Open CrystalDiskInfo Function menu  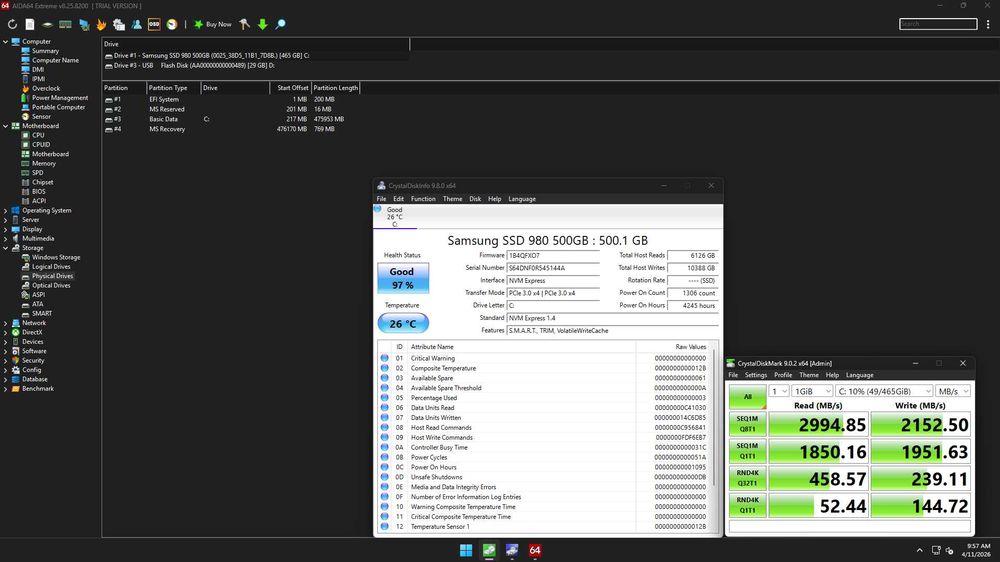tap(423, 199)
